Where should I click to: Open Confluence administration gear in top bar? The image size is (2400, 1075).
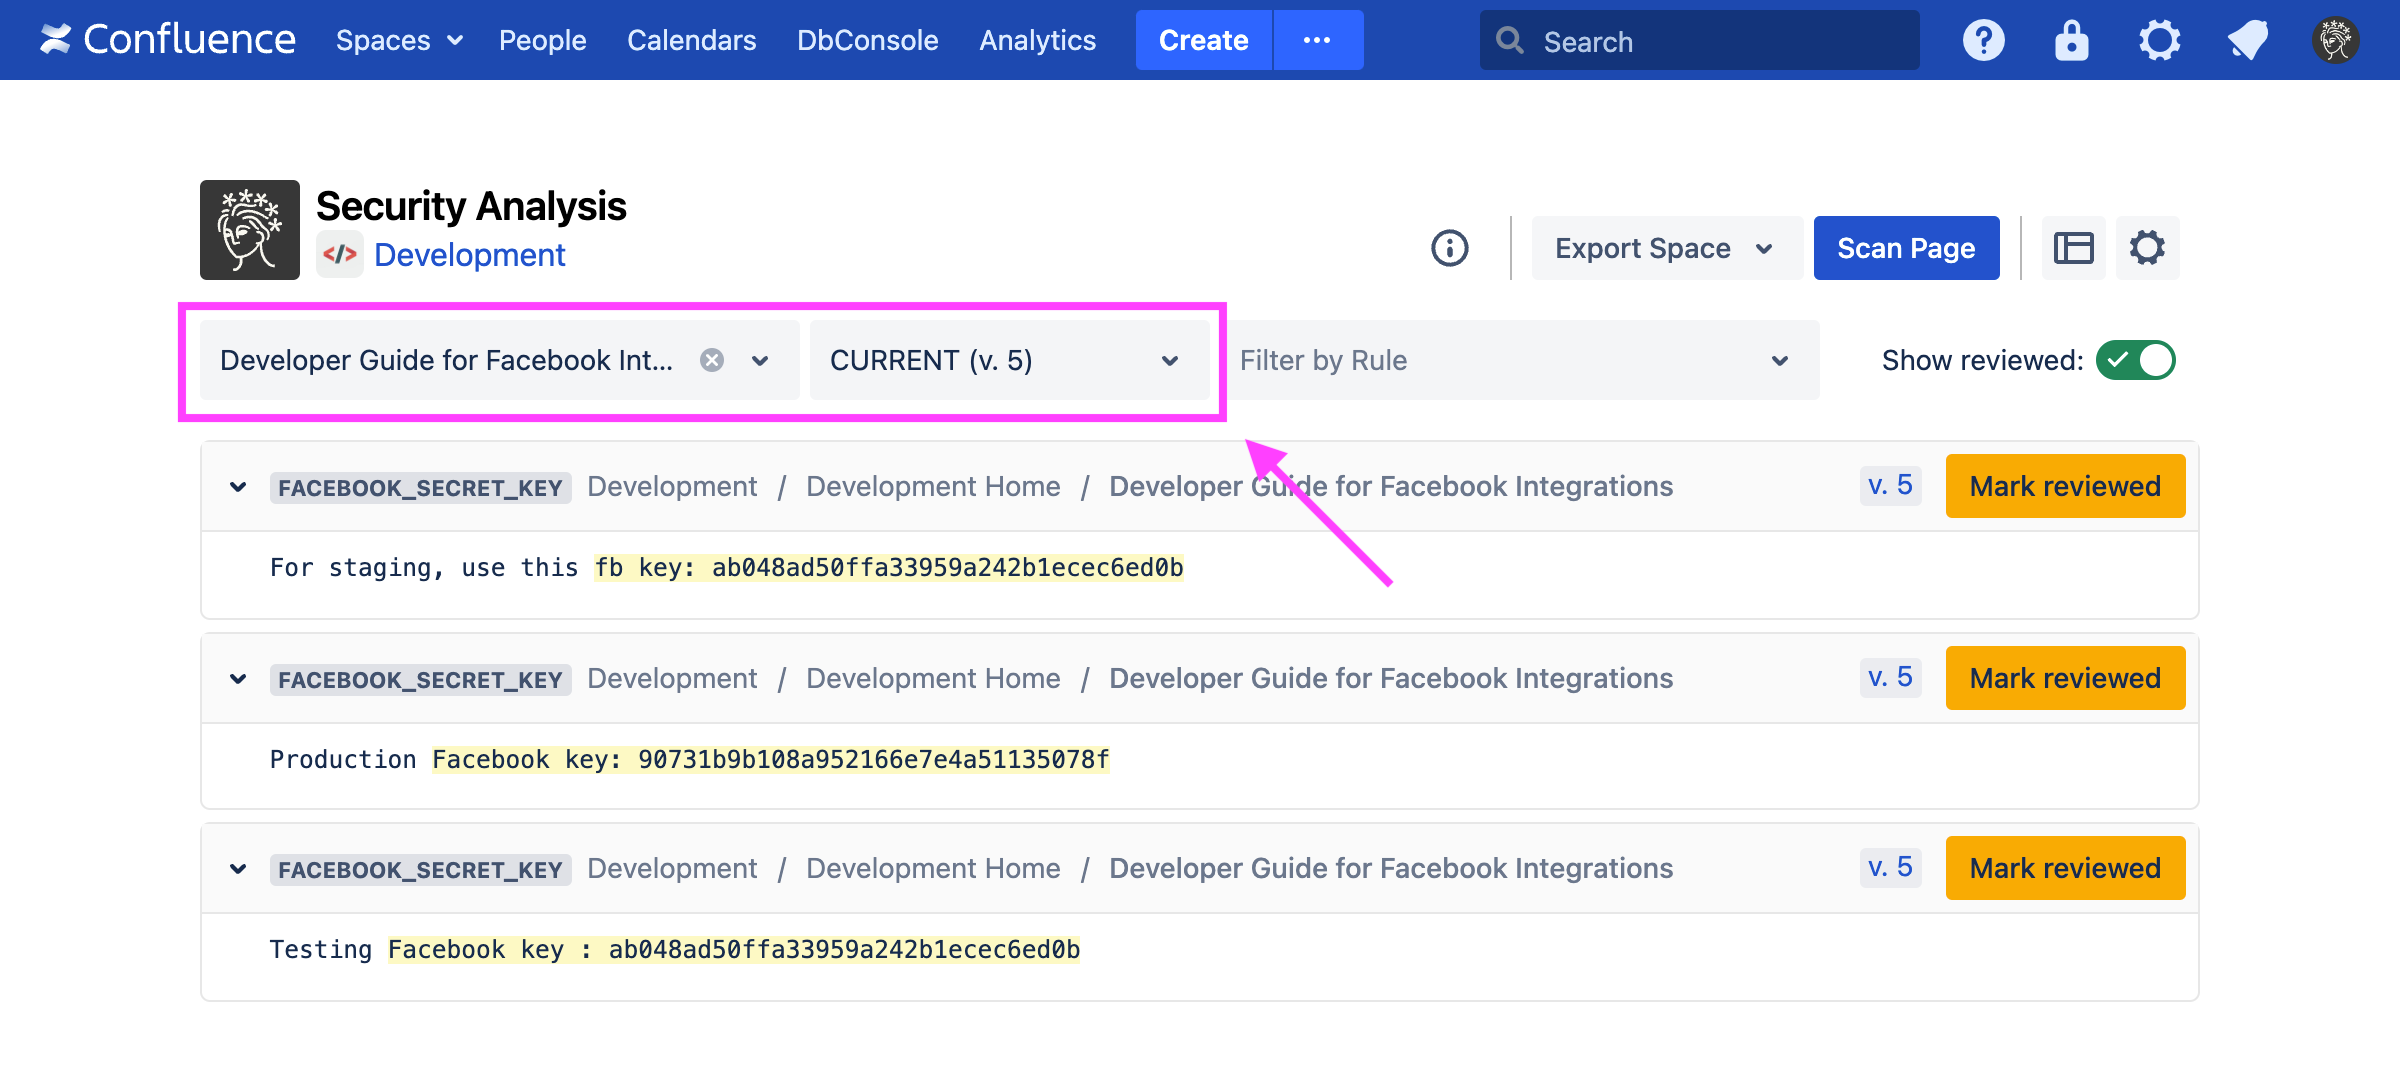click(x=2159, y=41)
